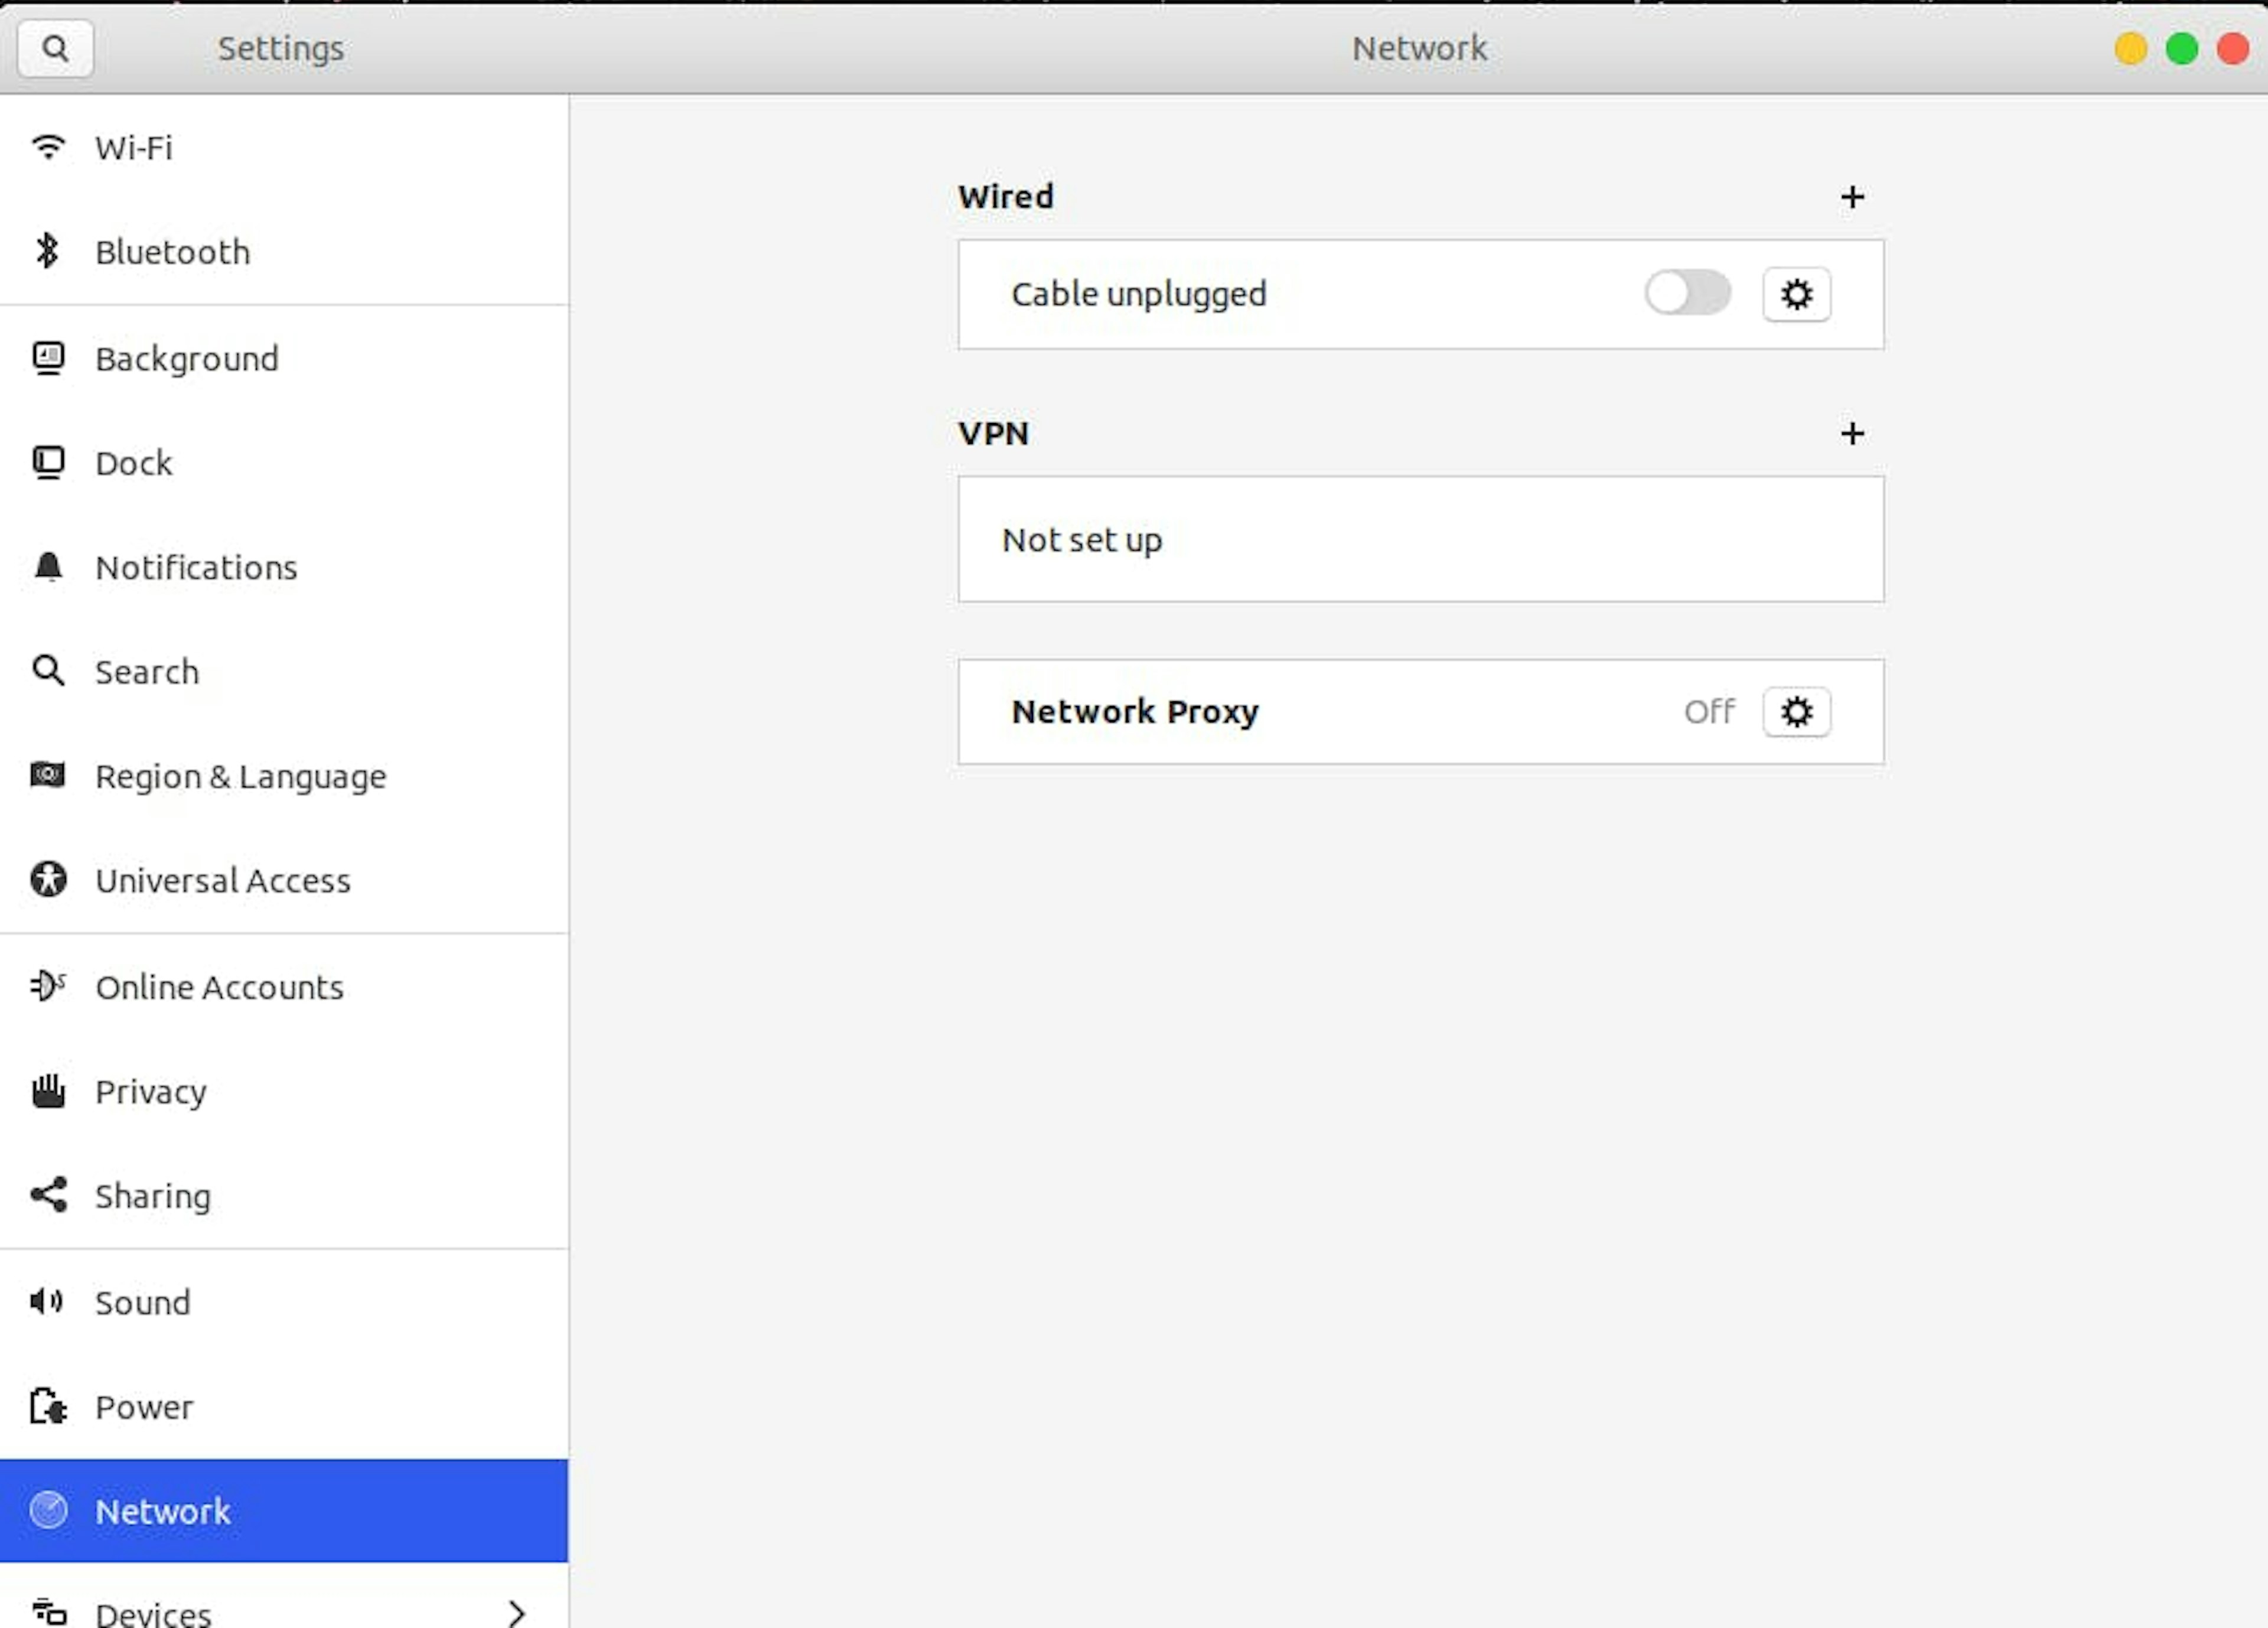2268x1628 pixels.
Task: Click the Bluetooth icon in sidebar
Action: click(x=47, y=251)
